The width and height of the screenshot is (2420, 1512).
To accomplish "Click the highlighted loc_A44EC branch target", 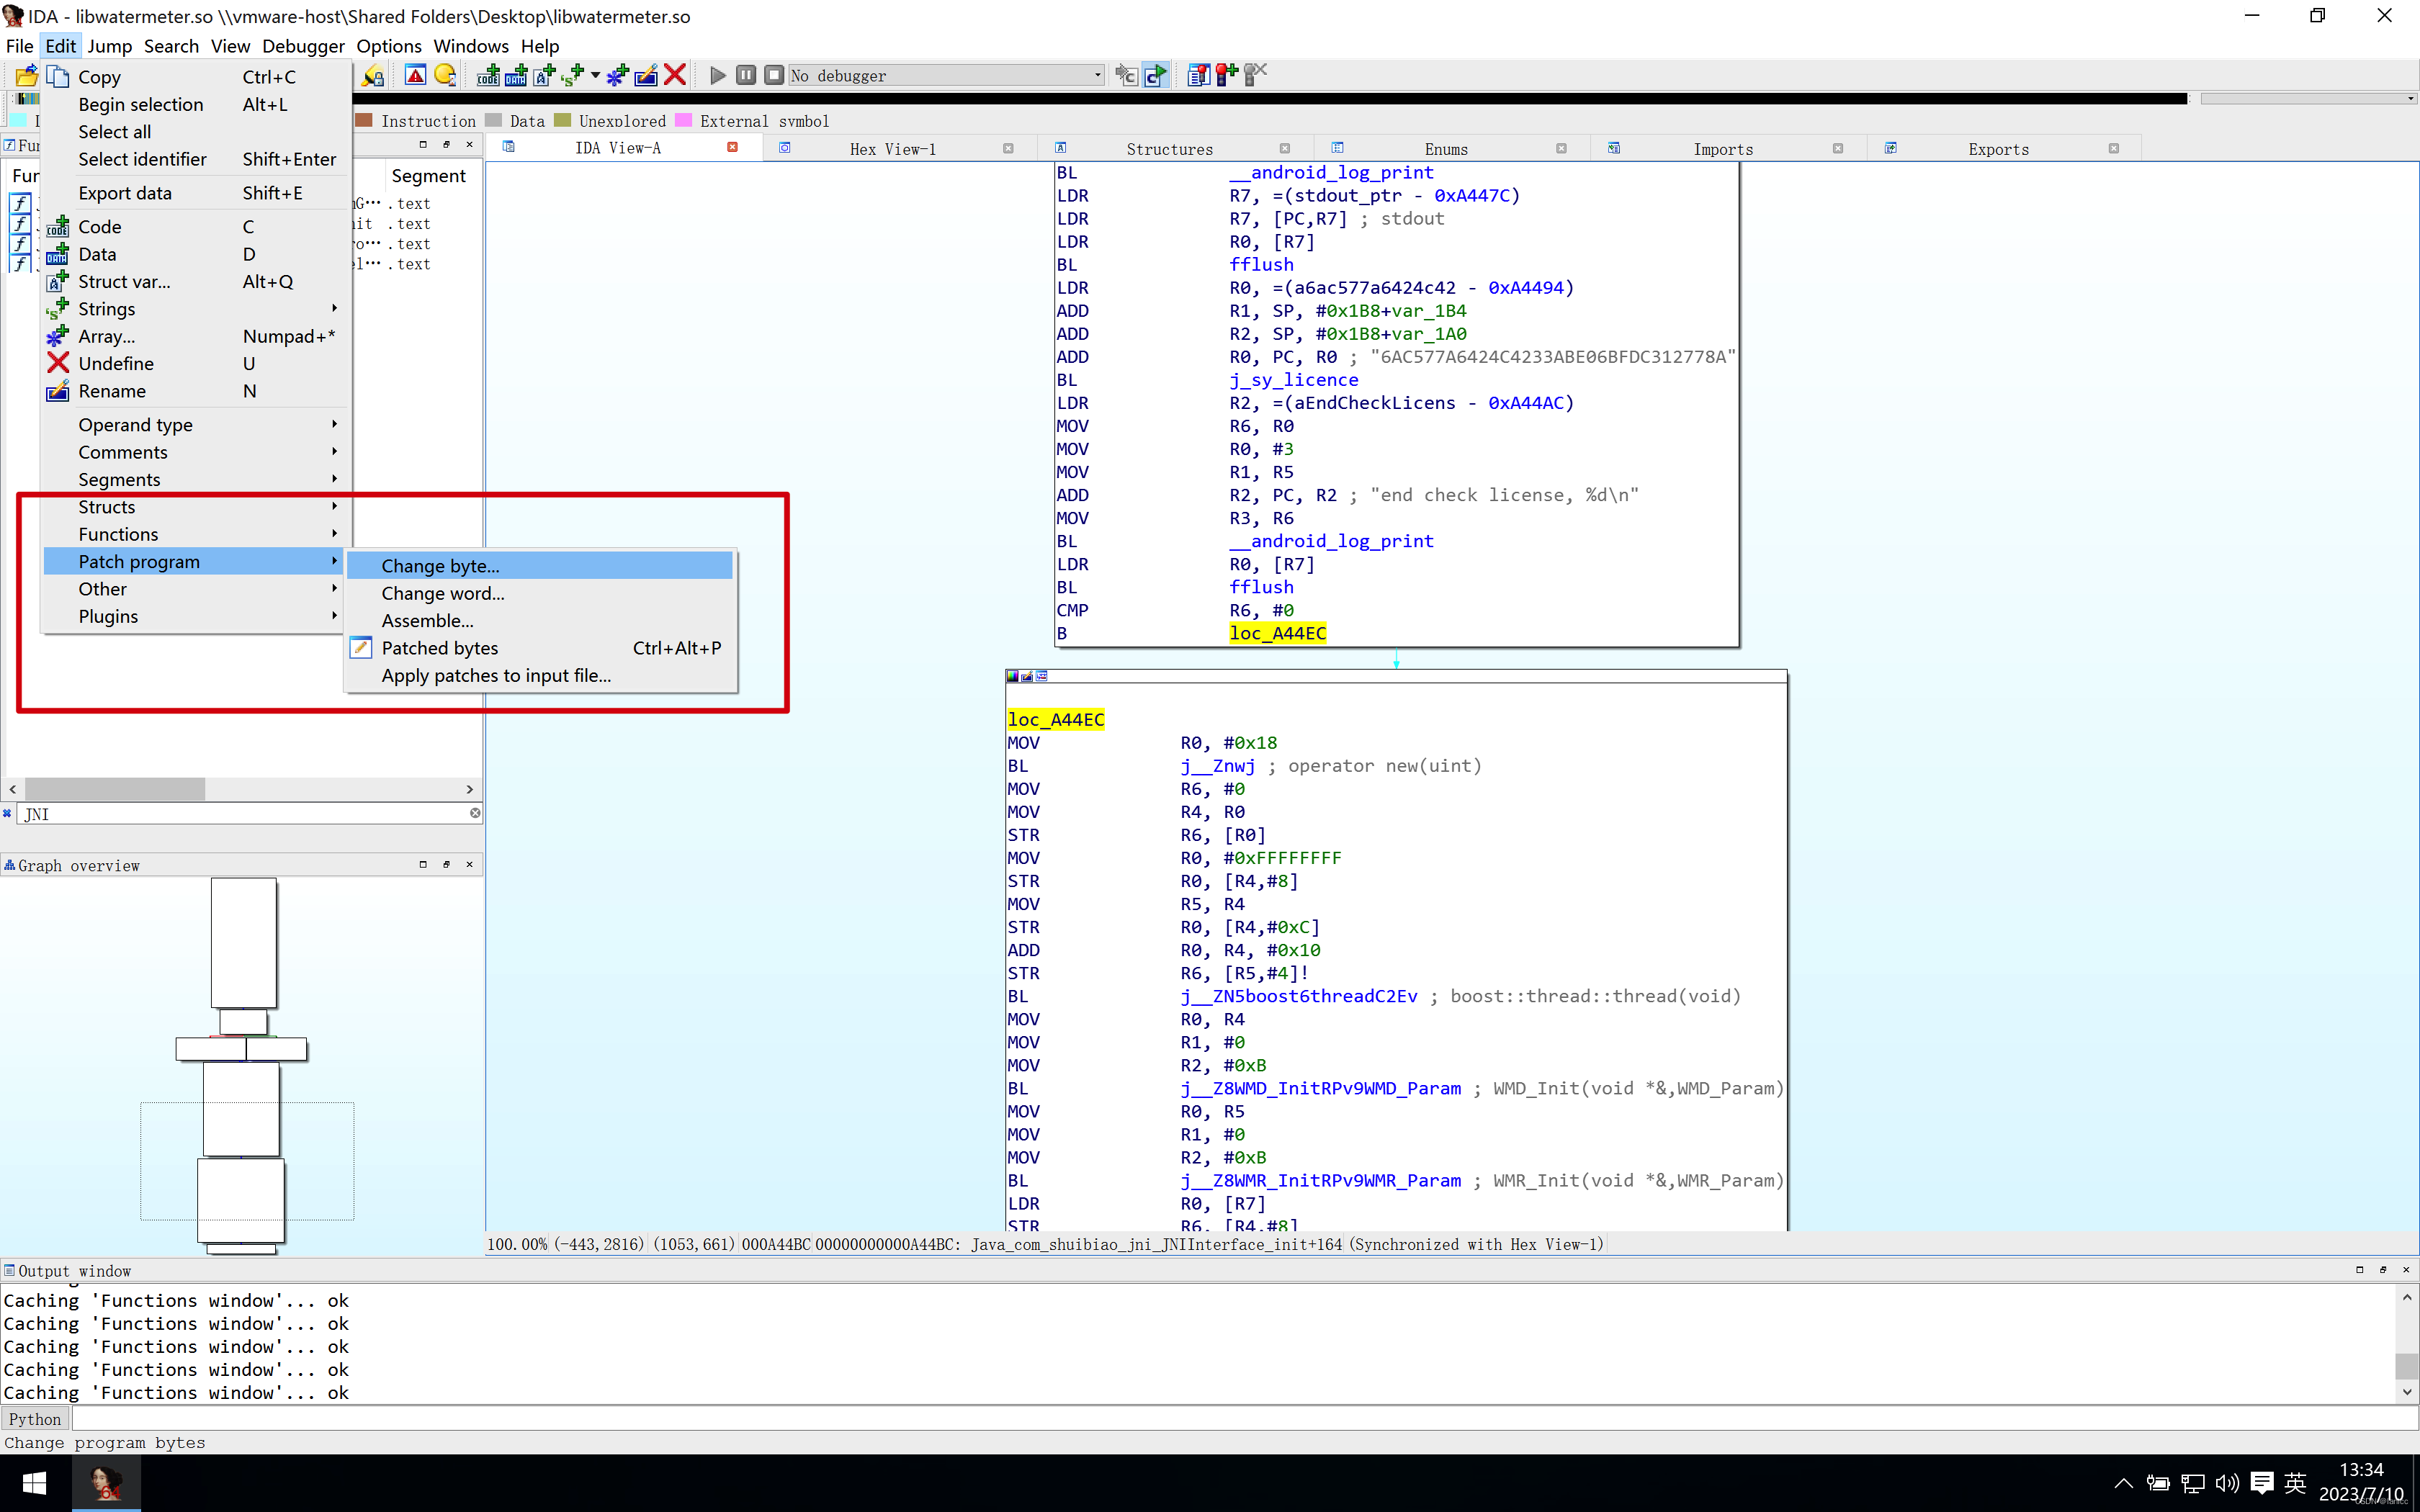I will pyautogui.click(x=1277, y=633).
